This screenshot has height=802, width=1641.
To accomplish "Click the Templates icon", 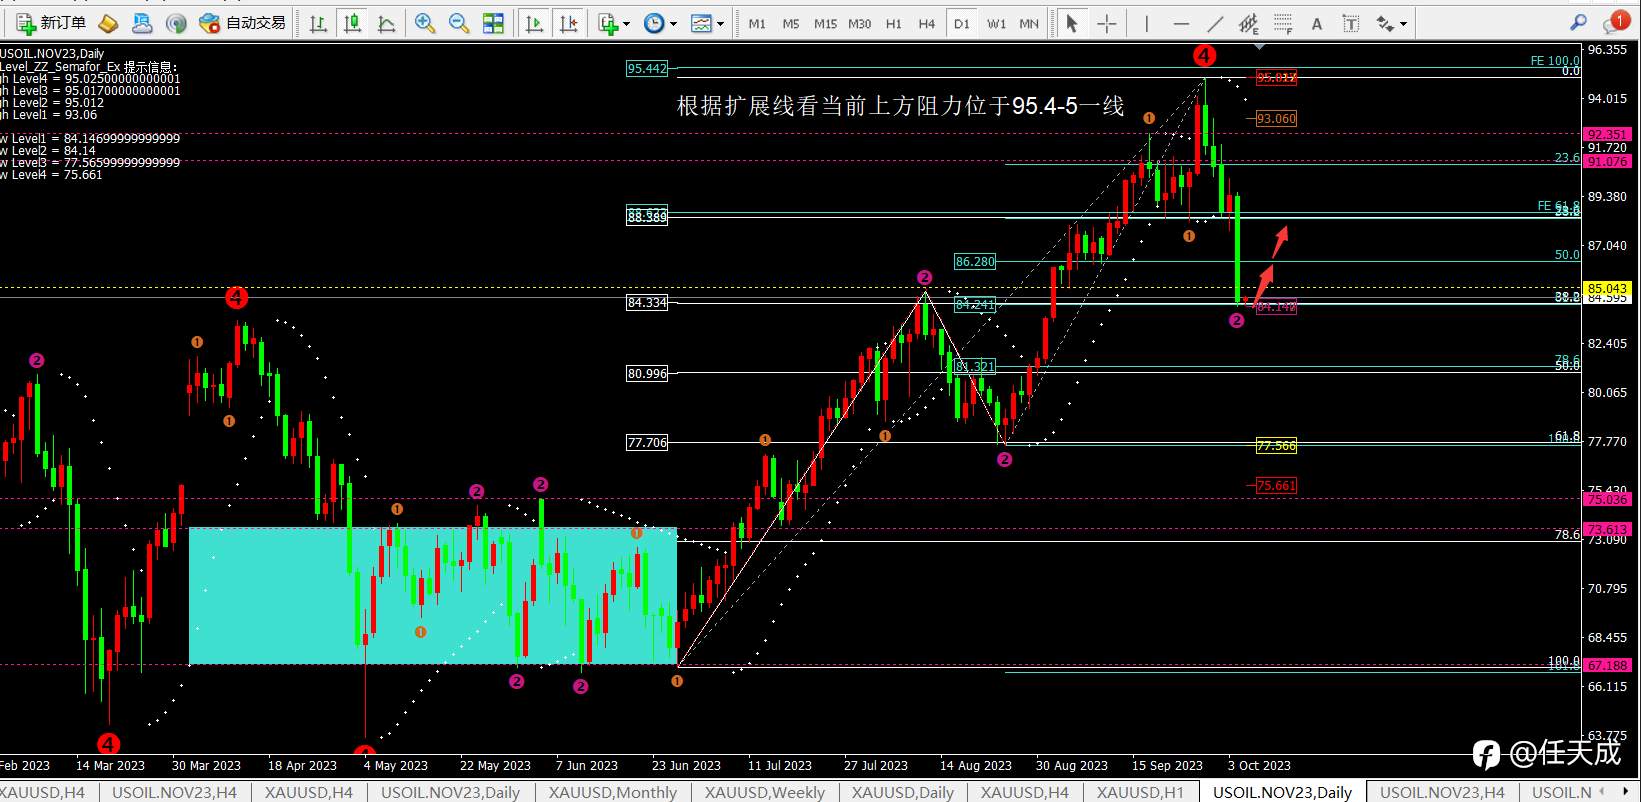I will point(702,23).
